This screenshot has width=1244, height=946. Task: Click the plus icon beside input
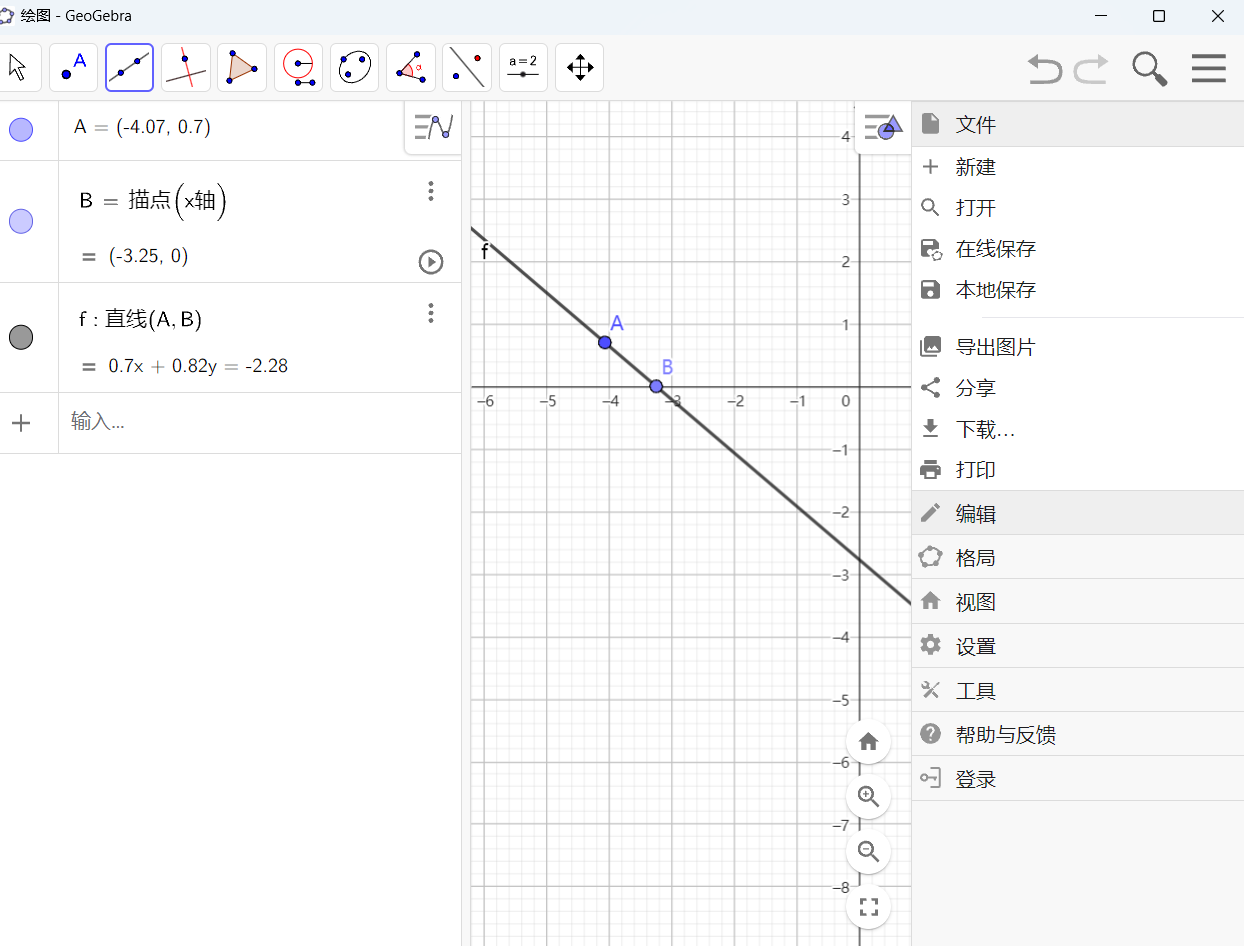(x=21, y=422)
